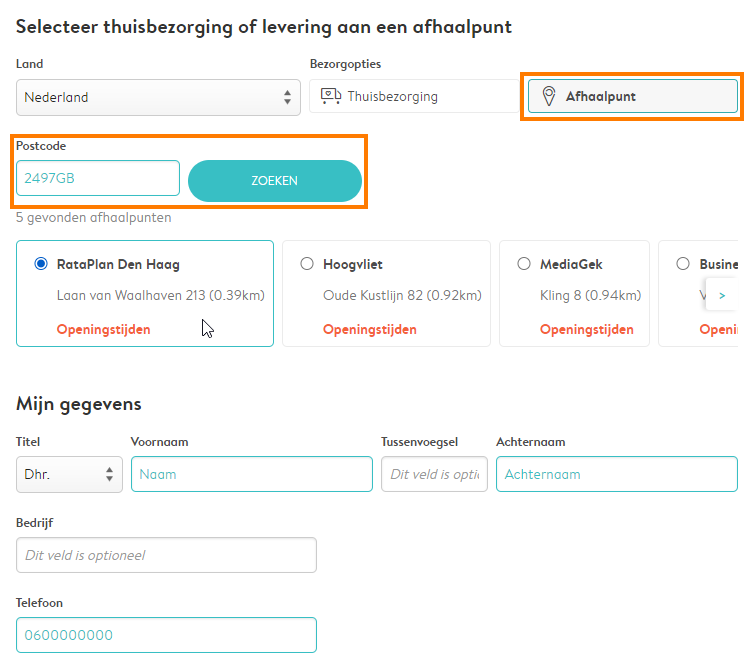Click the next arrow in pickup points list

click(x=722, y=295)
